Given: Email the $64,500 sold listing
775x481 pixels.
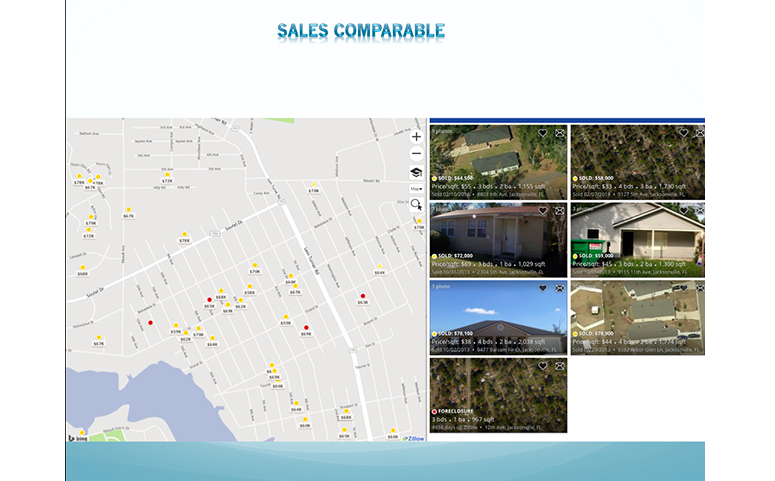Looking at the screenshot, I should pyautogui.click(x=559, y=133).
